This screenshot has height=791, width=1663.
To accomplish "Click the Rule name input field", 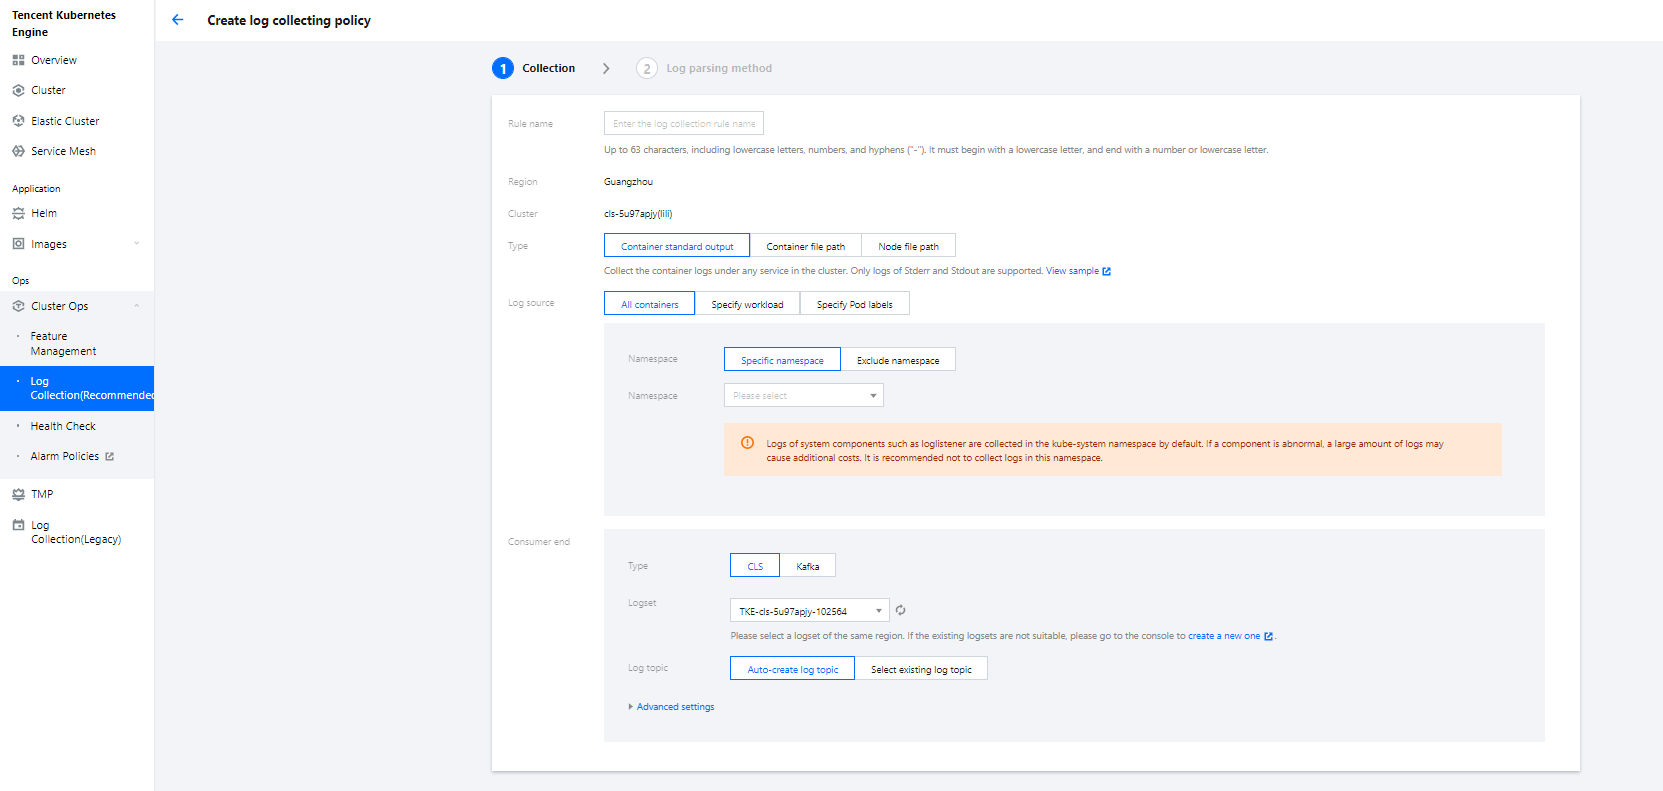I will [x=683, y=124].
